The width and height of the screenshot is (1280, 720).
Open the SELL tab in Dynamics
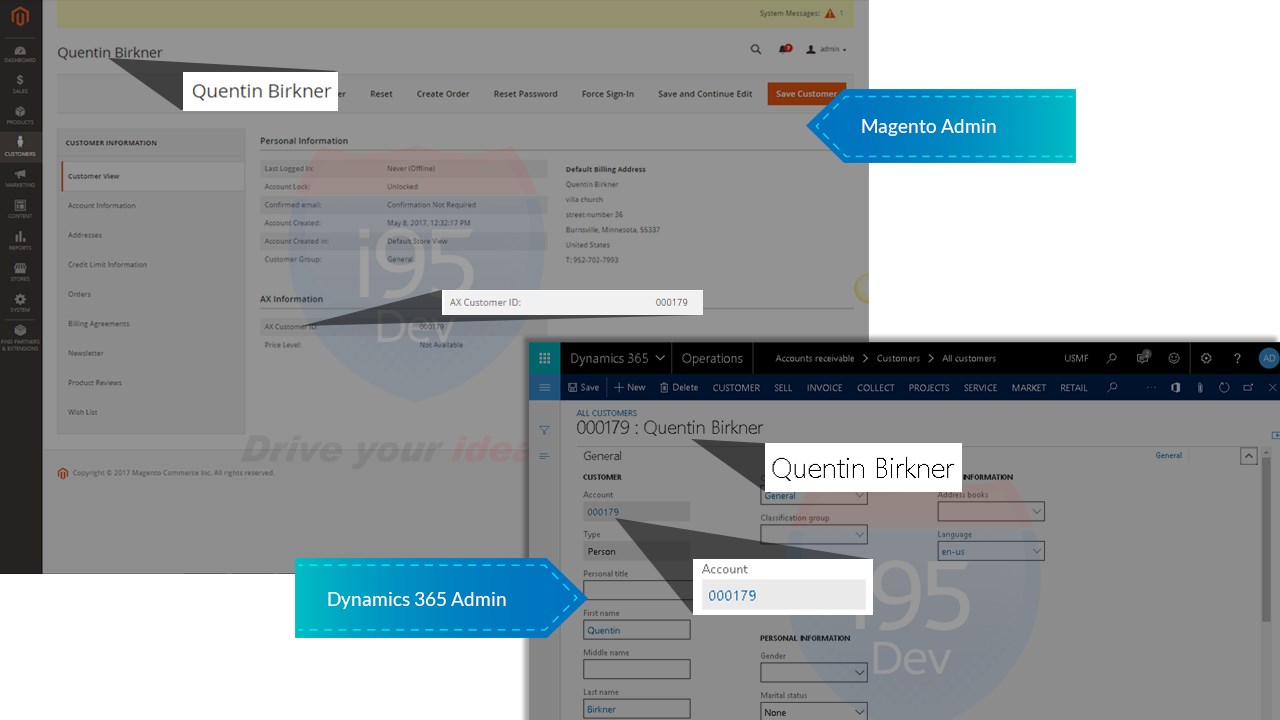(783, 388)
